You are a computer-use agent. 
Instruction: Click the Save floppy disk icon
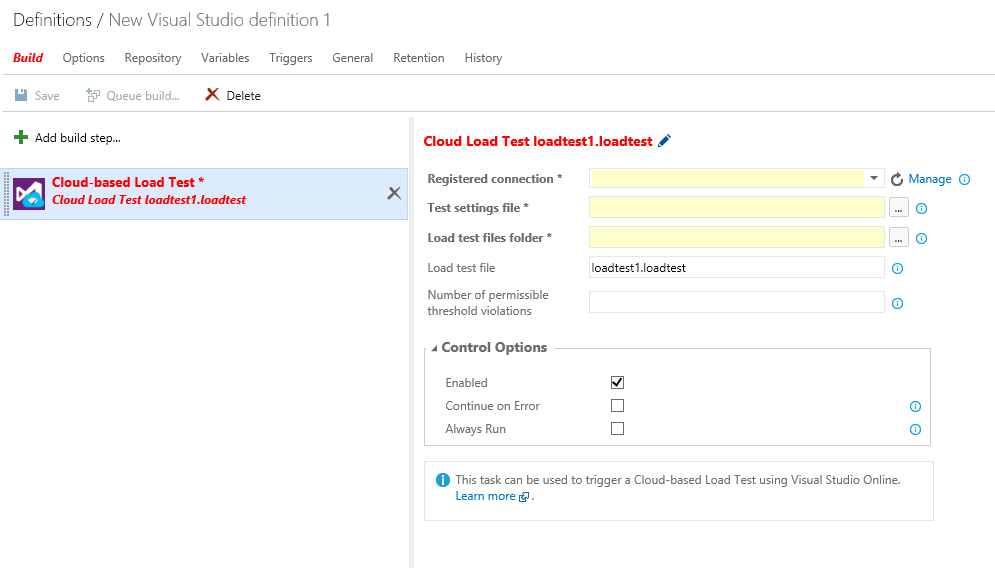(x=21, y=95)
